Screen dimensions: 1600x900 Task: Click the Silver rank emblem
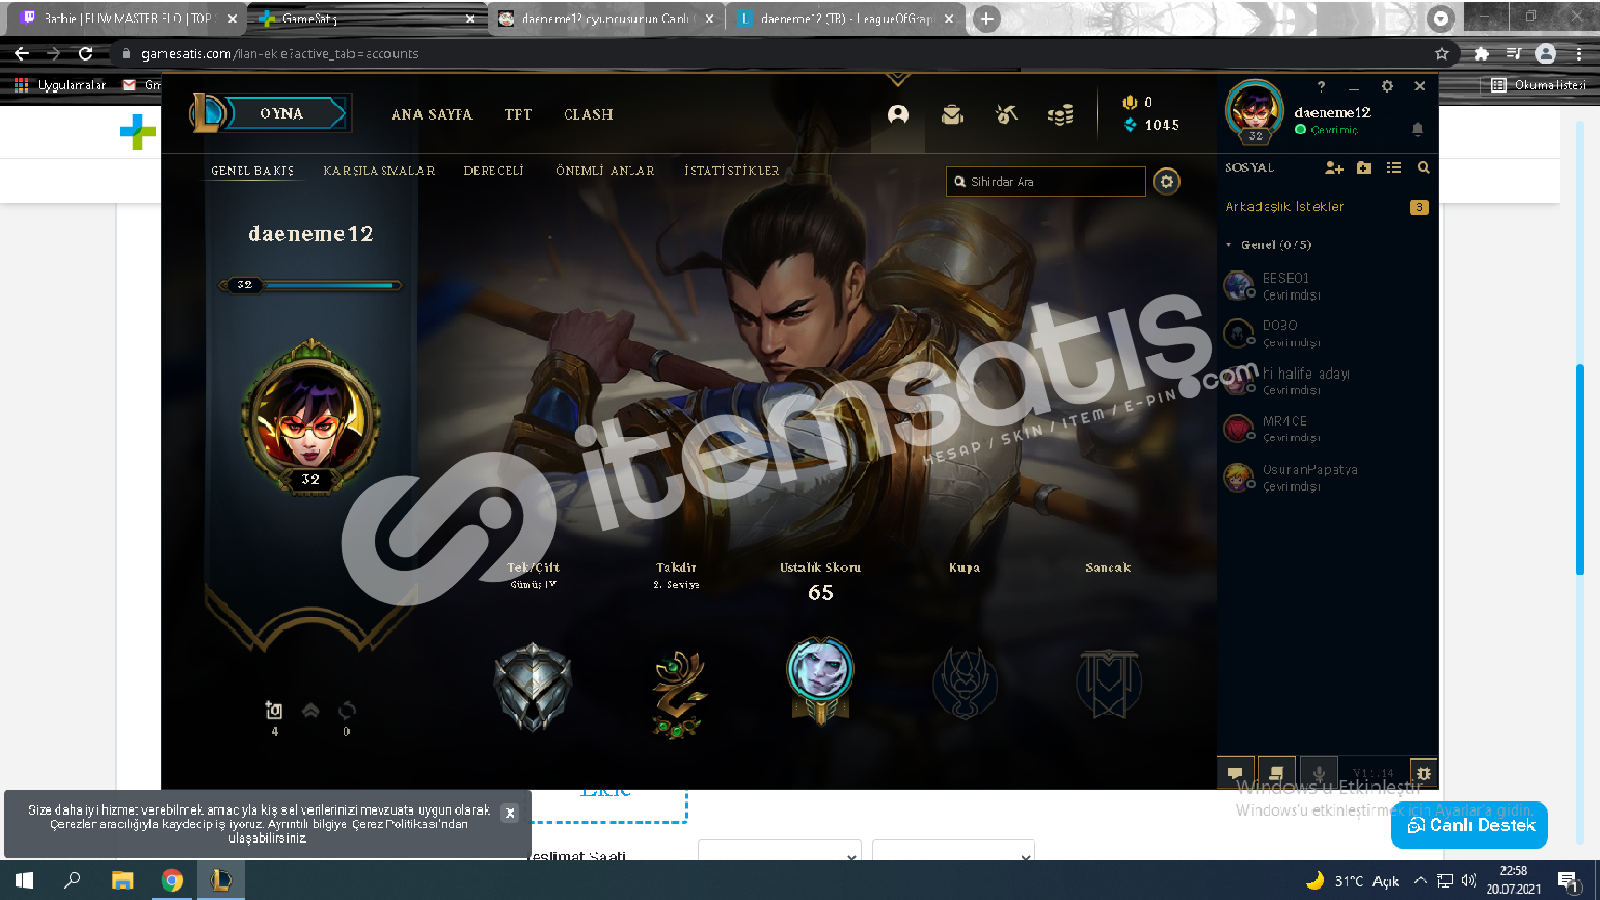point(533,687)
